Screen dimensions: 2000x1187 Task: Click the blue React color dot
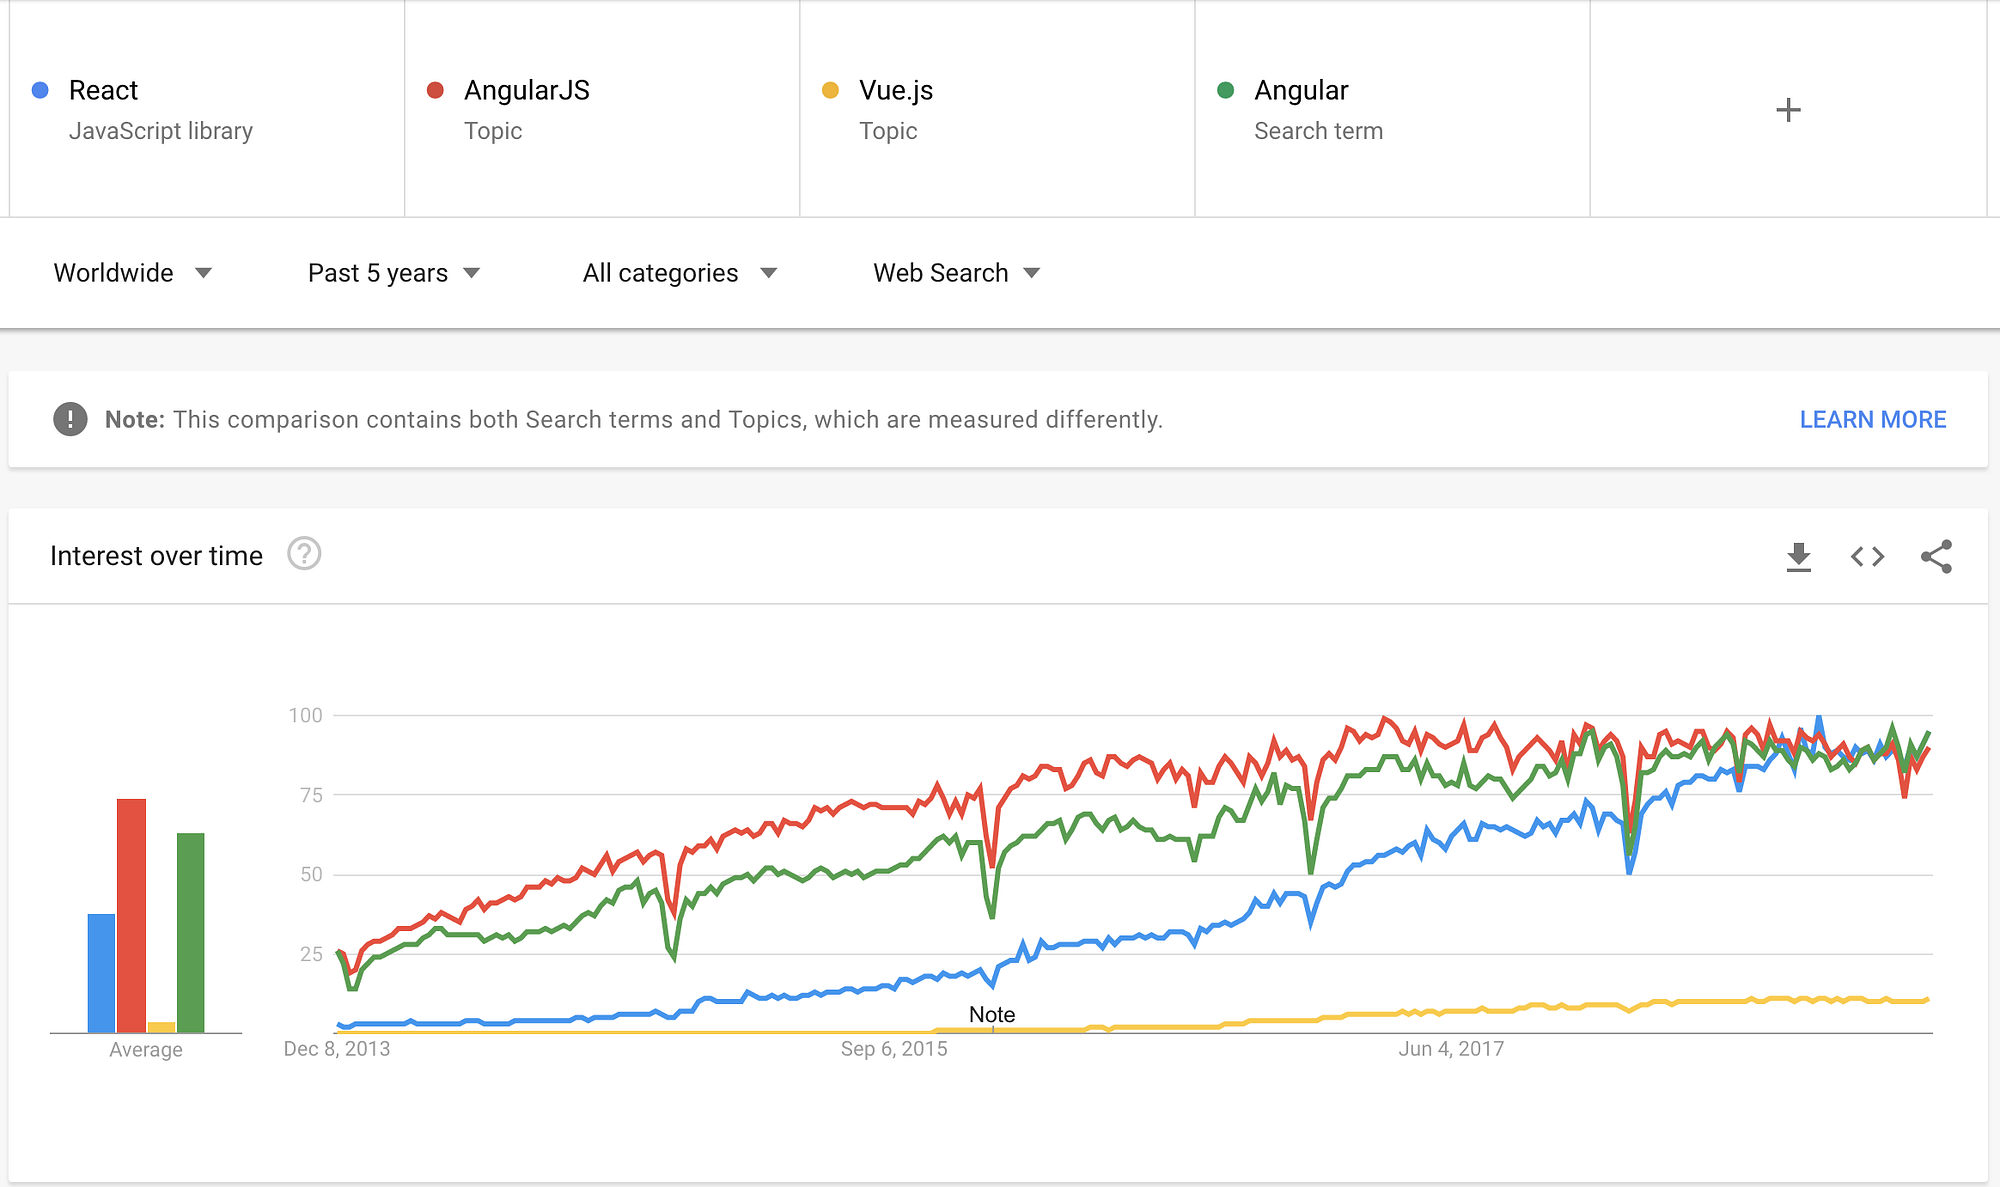(40, 90)
